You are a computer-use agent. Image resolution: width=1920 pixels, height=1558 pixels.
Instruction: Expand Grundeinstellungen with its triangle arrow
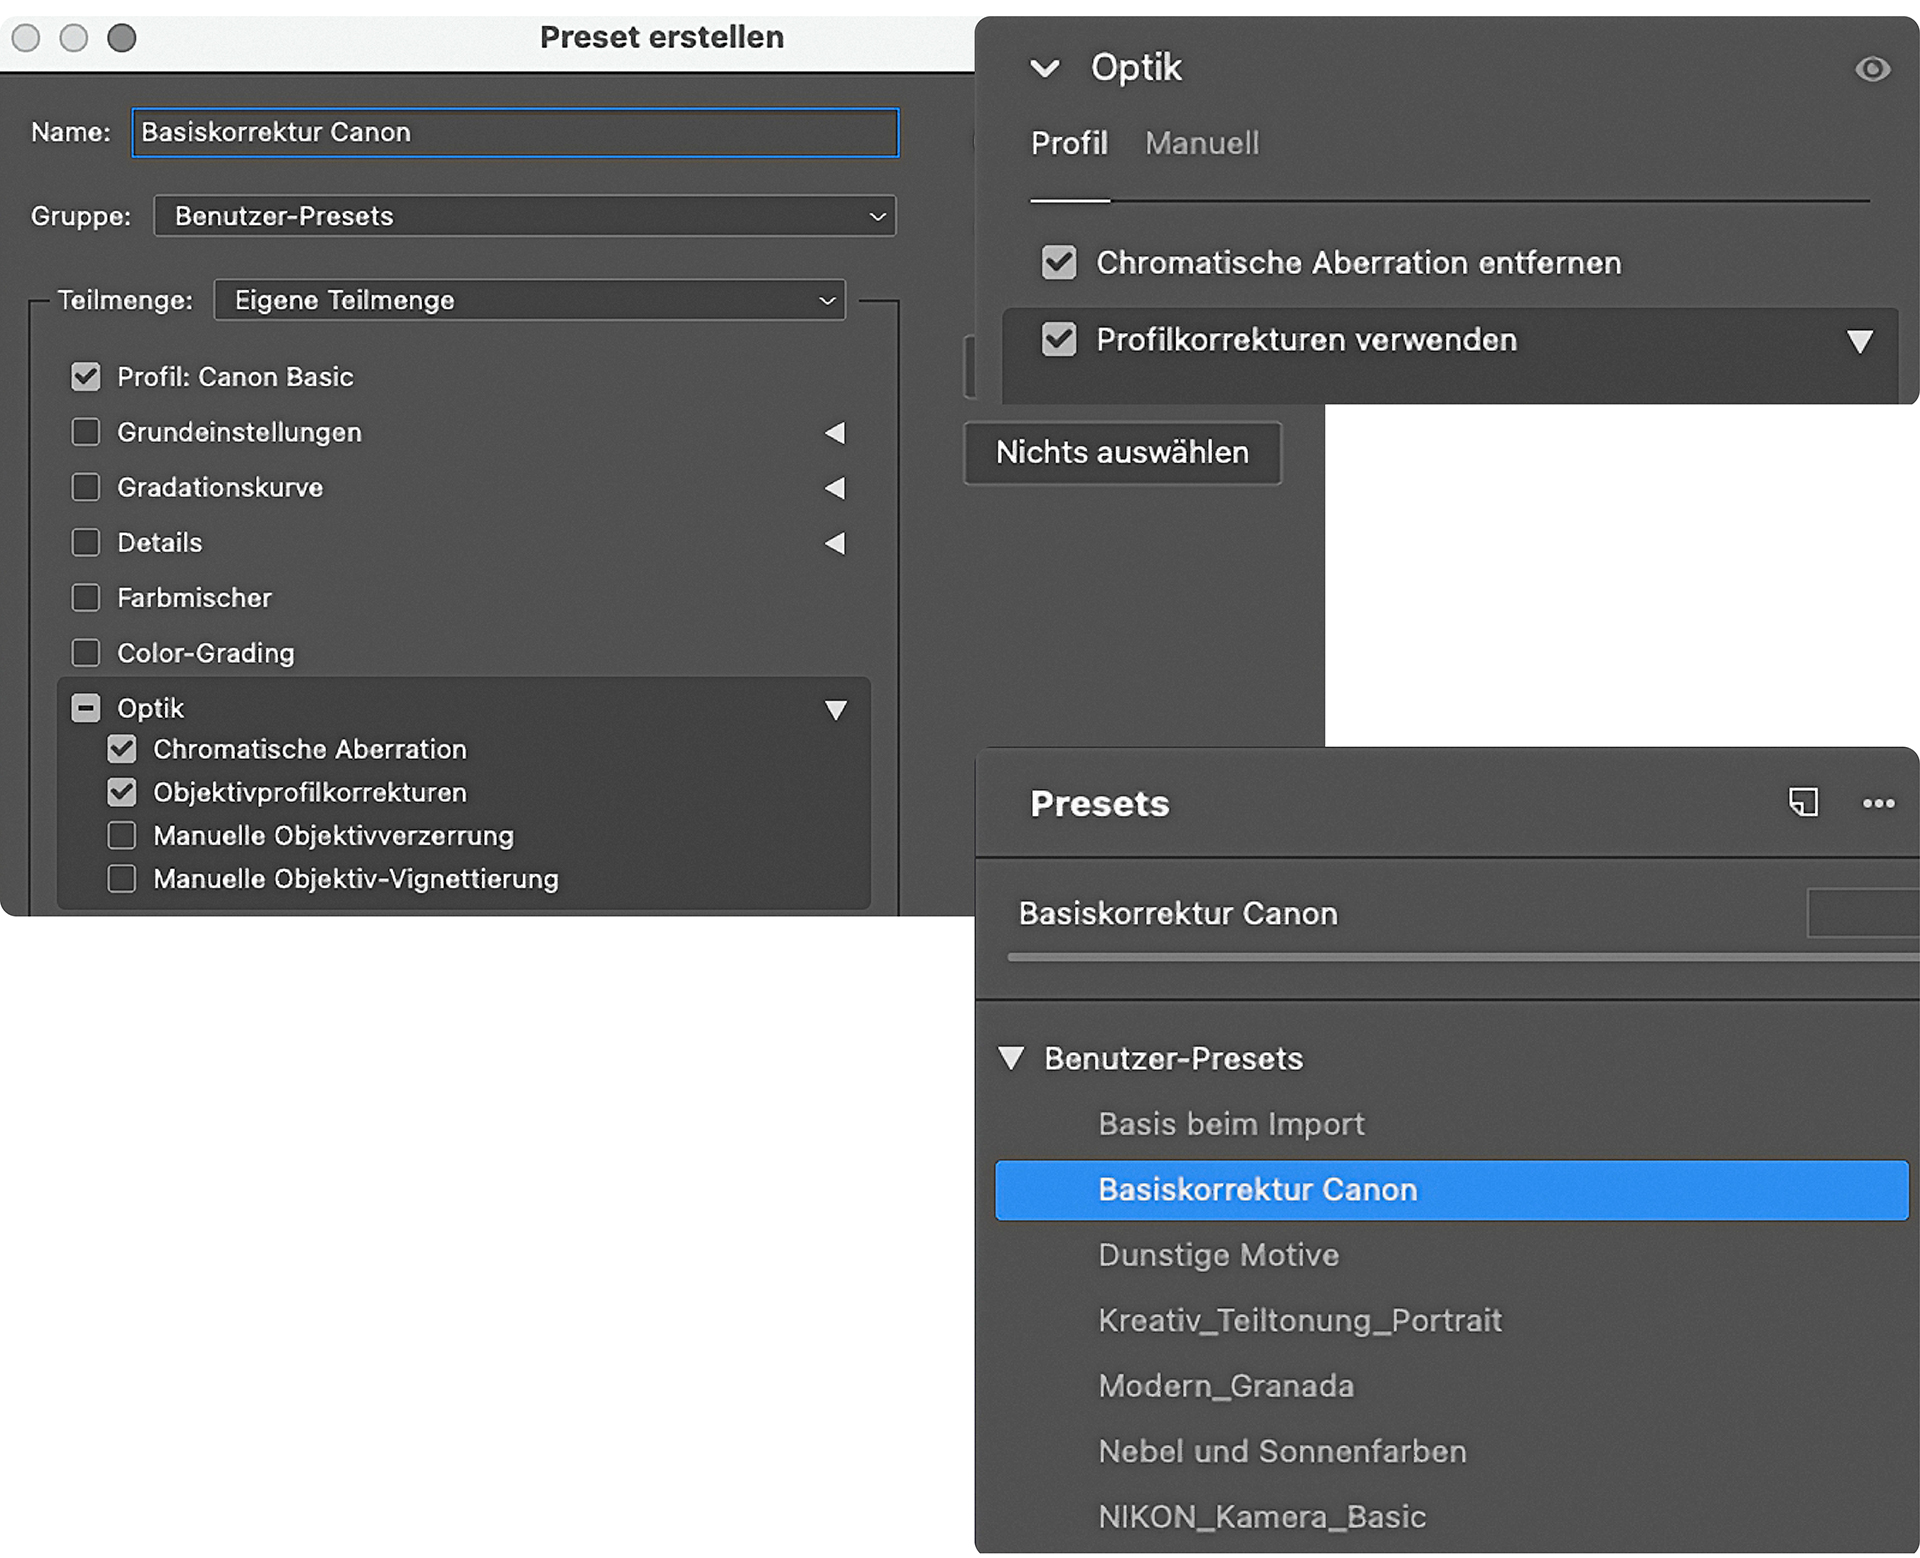coord(835,432)
